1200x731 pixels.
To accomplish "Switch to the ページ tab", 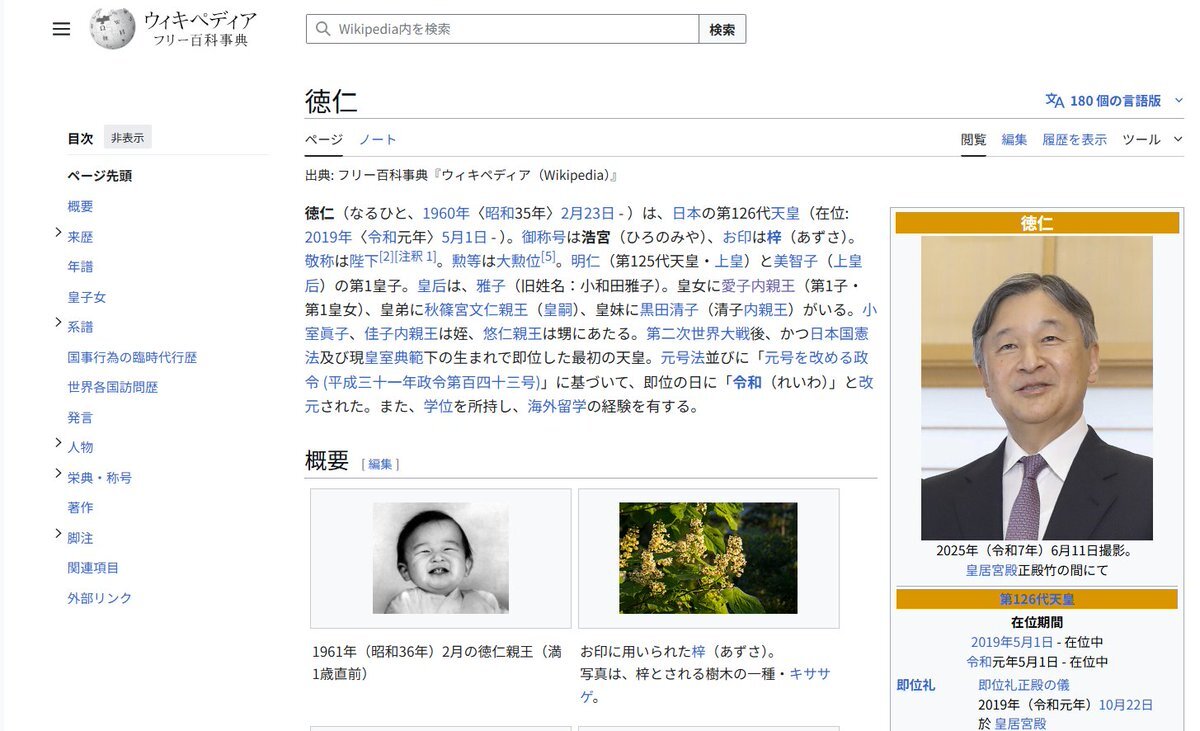I will click(324, 139).
